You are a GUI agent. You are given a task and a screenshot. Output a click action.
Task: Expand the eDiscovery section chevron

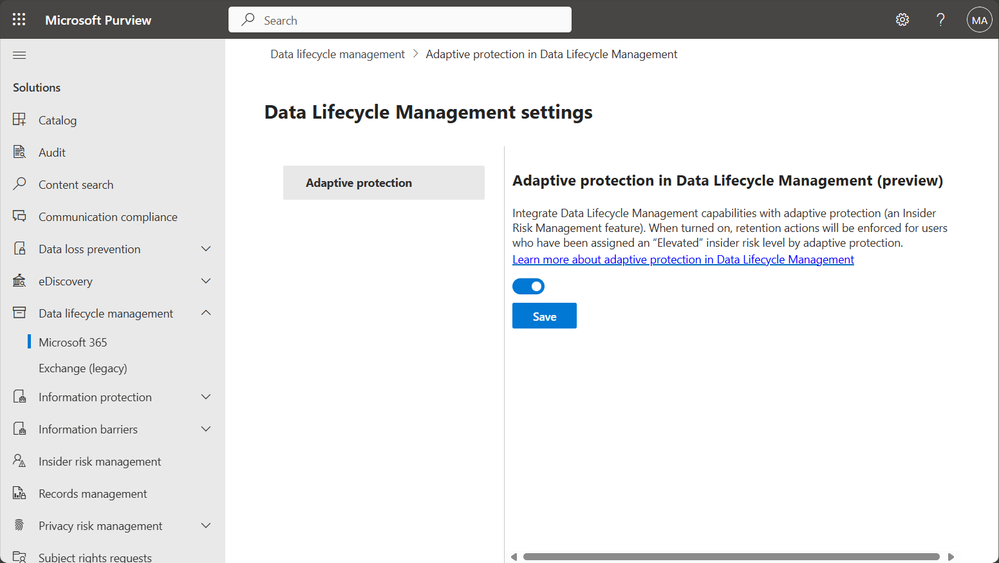point(206,281)
